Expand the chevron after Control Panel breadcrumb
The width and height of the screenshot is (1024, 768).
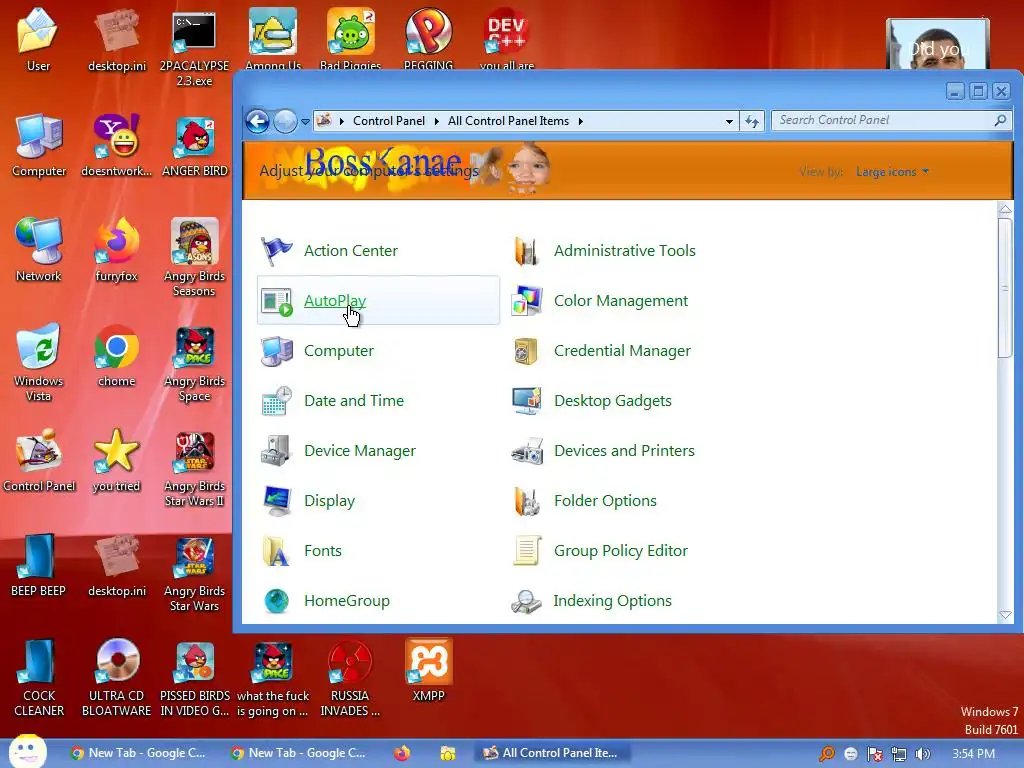point(436,121)
